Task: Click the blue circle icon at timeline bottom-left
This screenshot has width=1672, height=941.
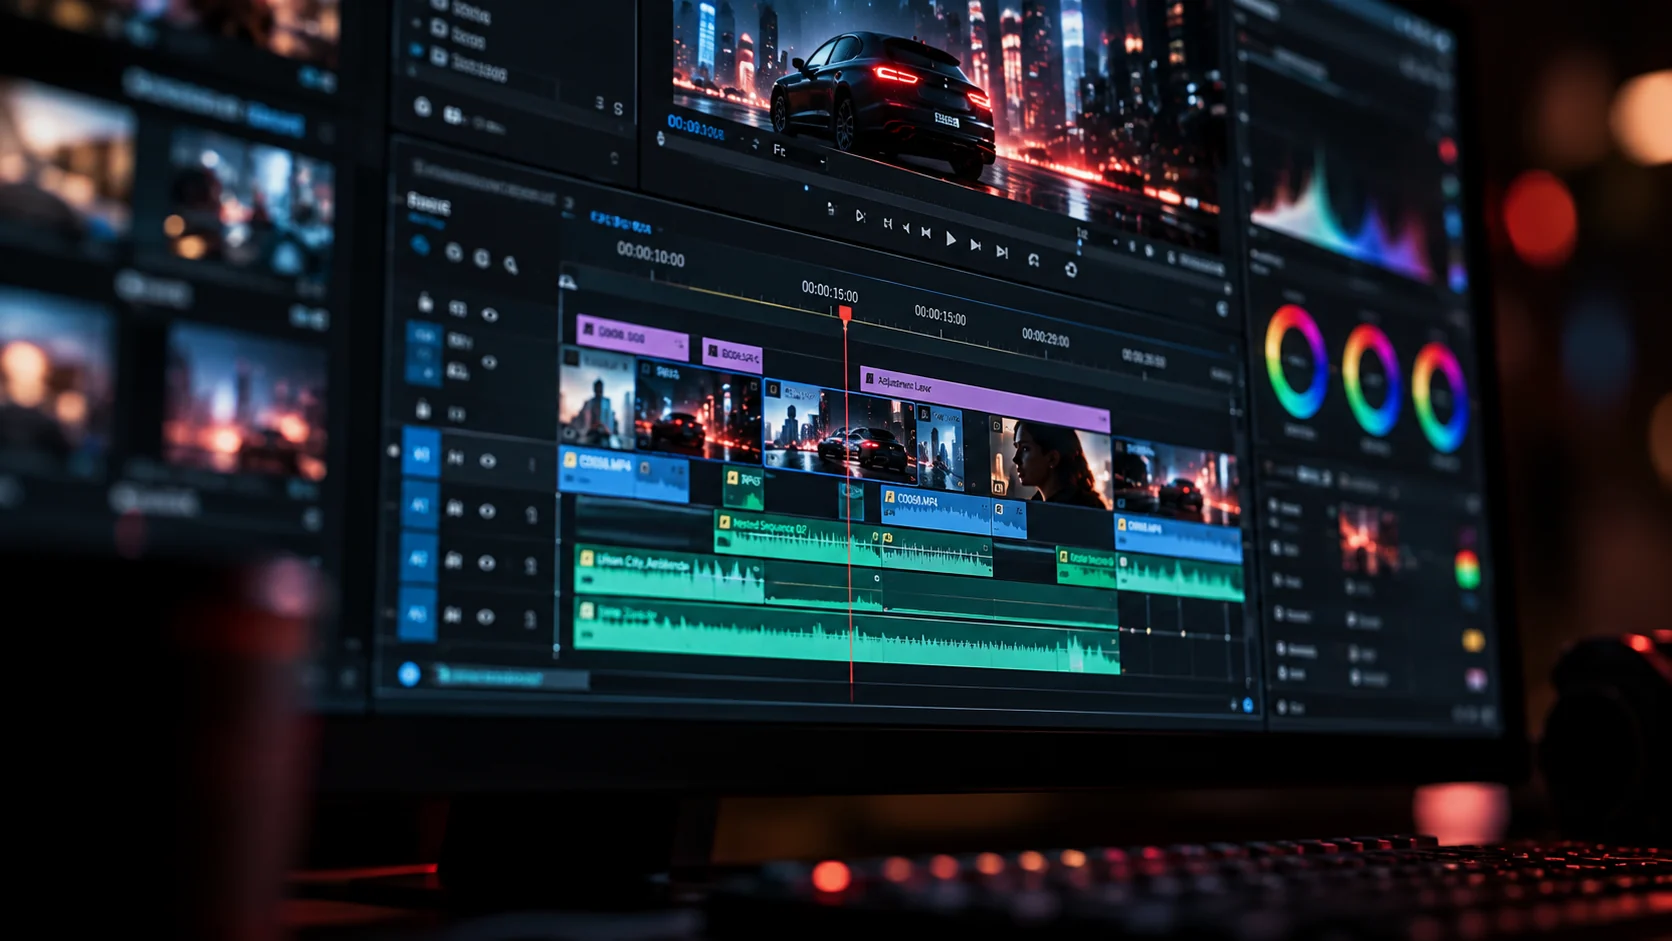Action: pyautogui.click(x=409, y=674)
